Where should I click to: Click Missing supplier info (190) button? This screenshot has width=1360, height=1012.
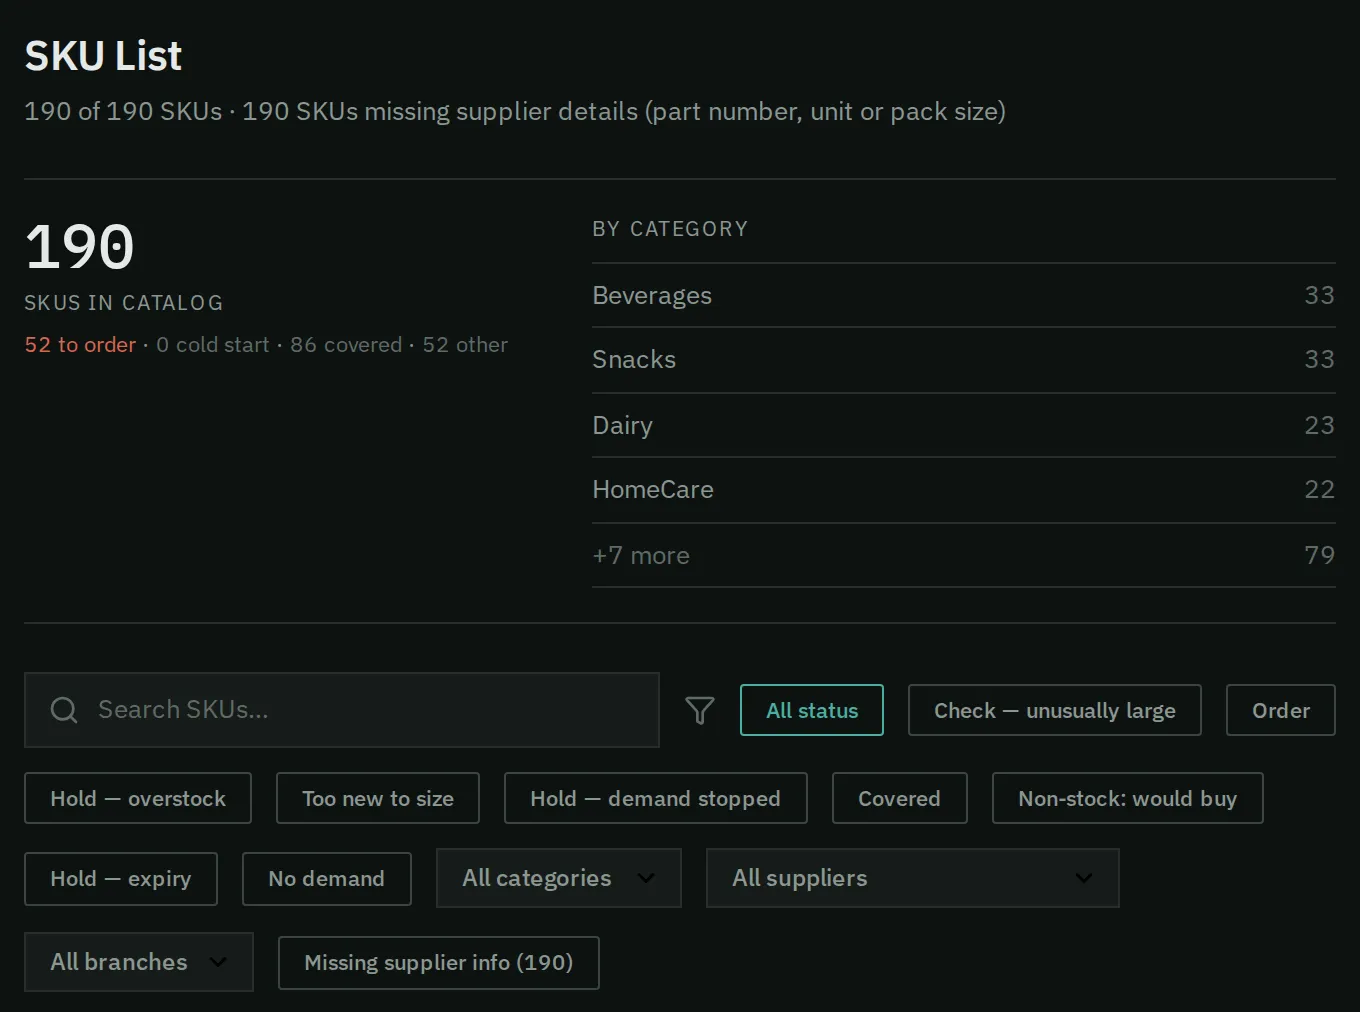coord(439,962)
